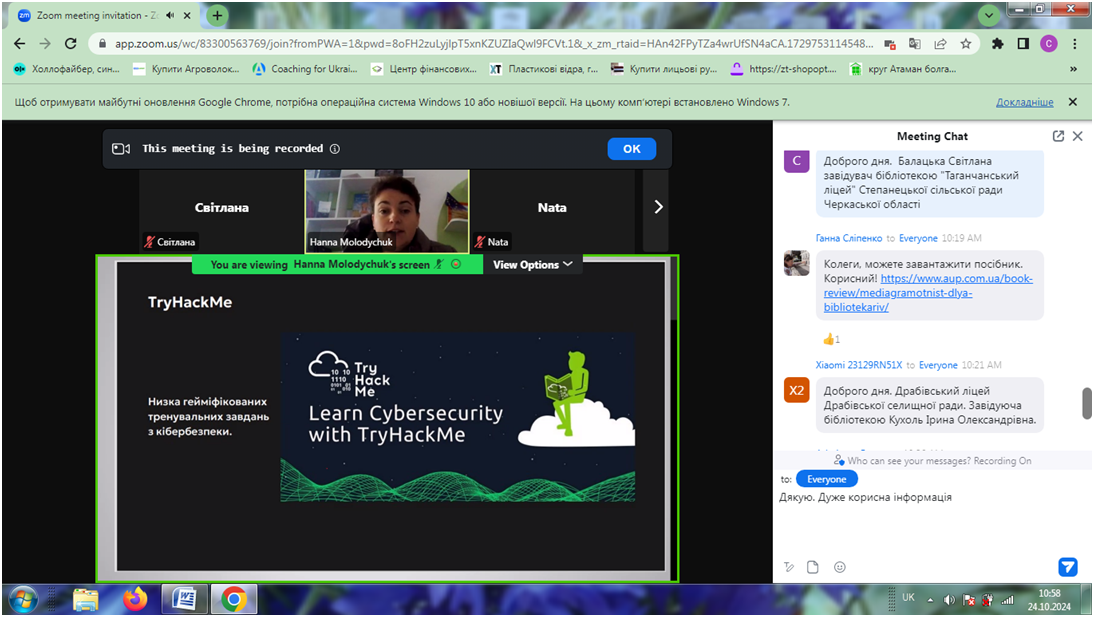Open a new Chrome tab
Viewport: 1094px width, 617px height.
[217, 15]
